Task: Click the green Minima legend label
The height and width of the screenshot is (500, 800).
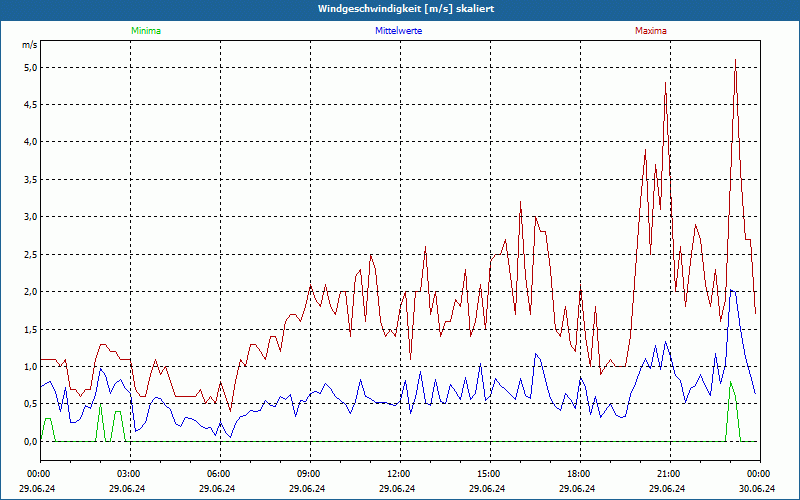Action: coord(145,31)
